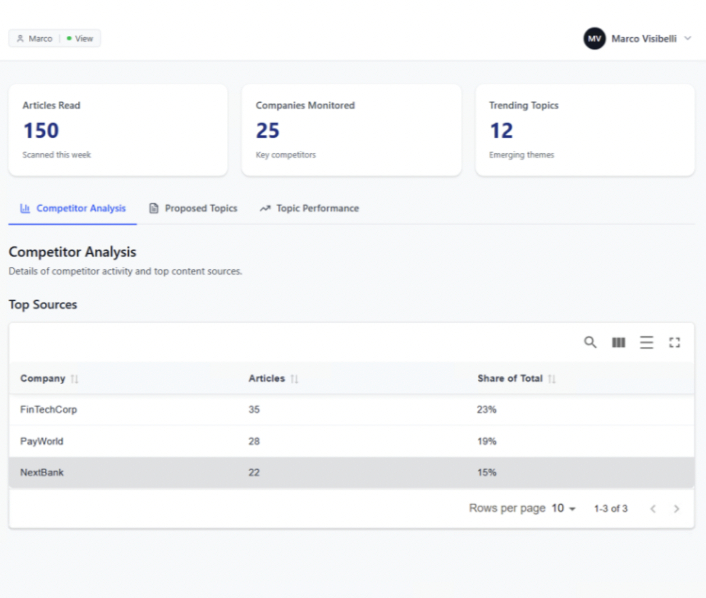Image resolution: width=706 pixels, height=598 pixels.
Task: Sort by Share of Total arrows
Action: (552, 379)
